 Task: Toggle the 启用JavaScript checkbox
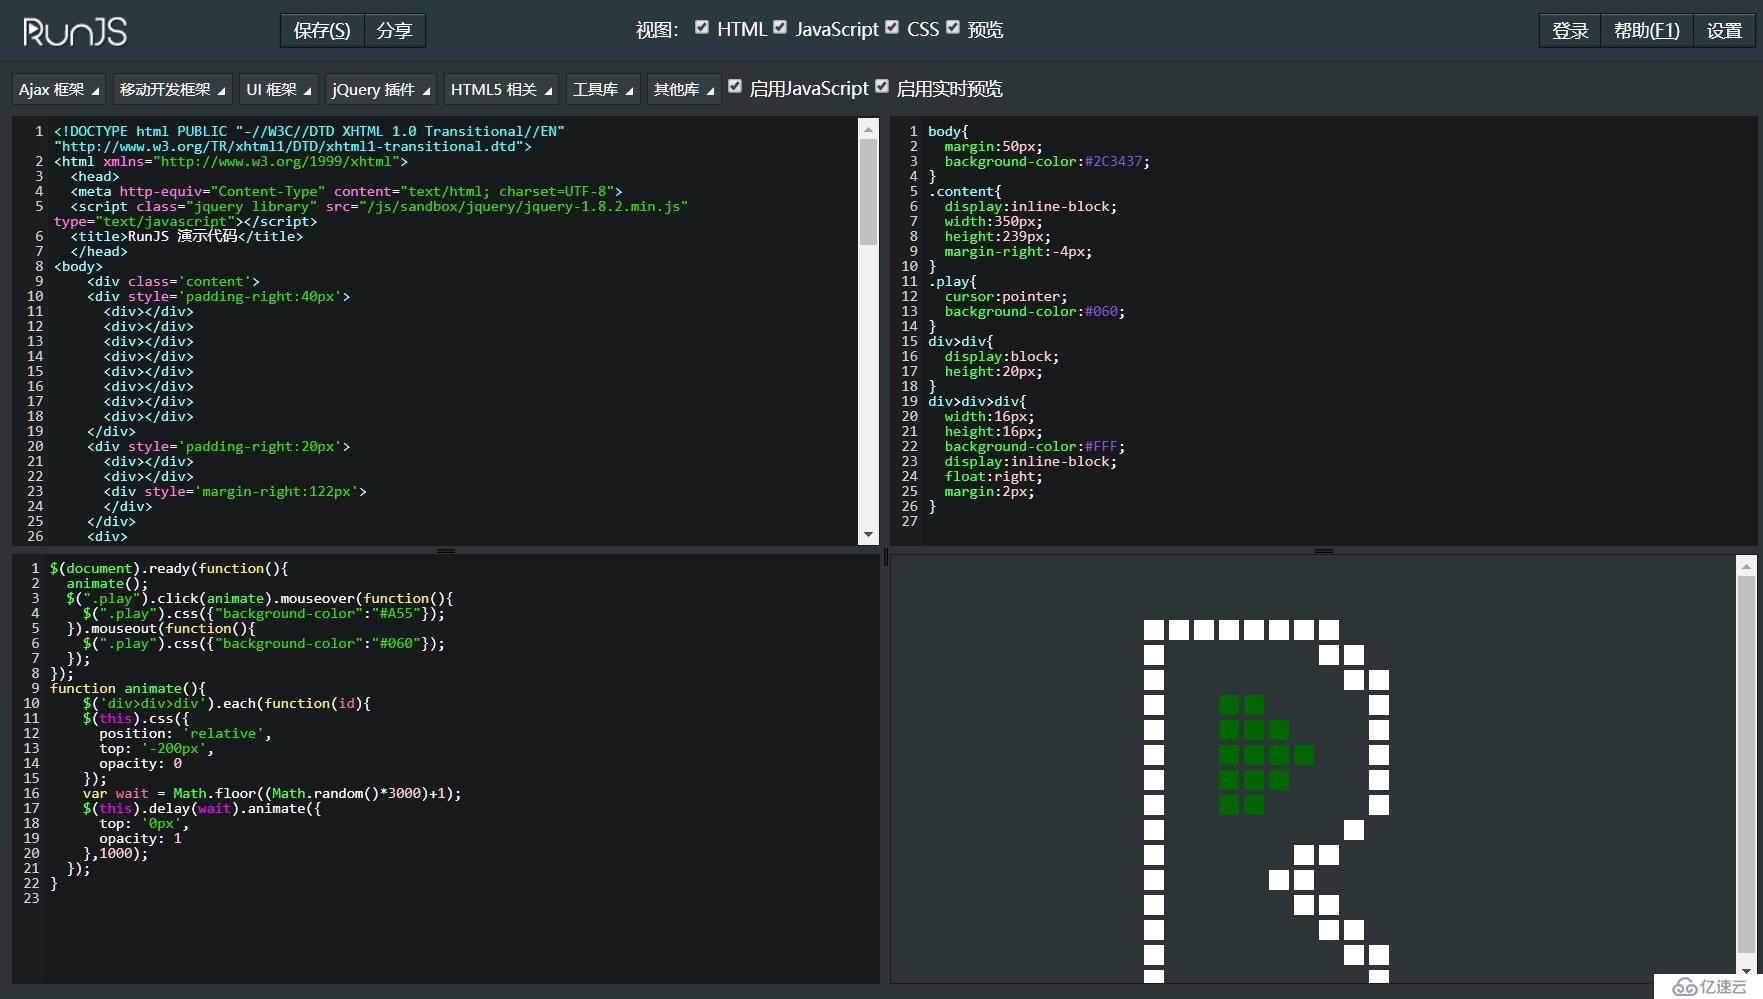tap(735, 86)
